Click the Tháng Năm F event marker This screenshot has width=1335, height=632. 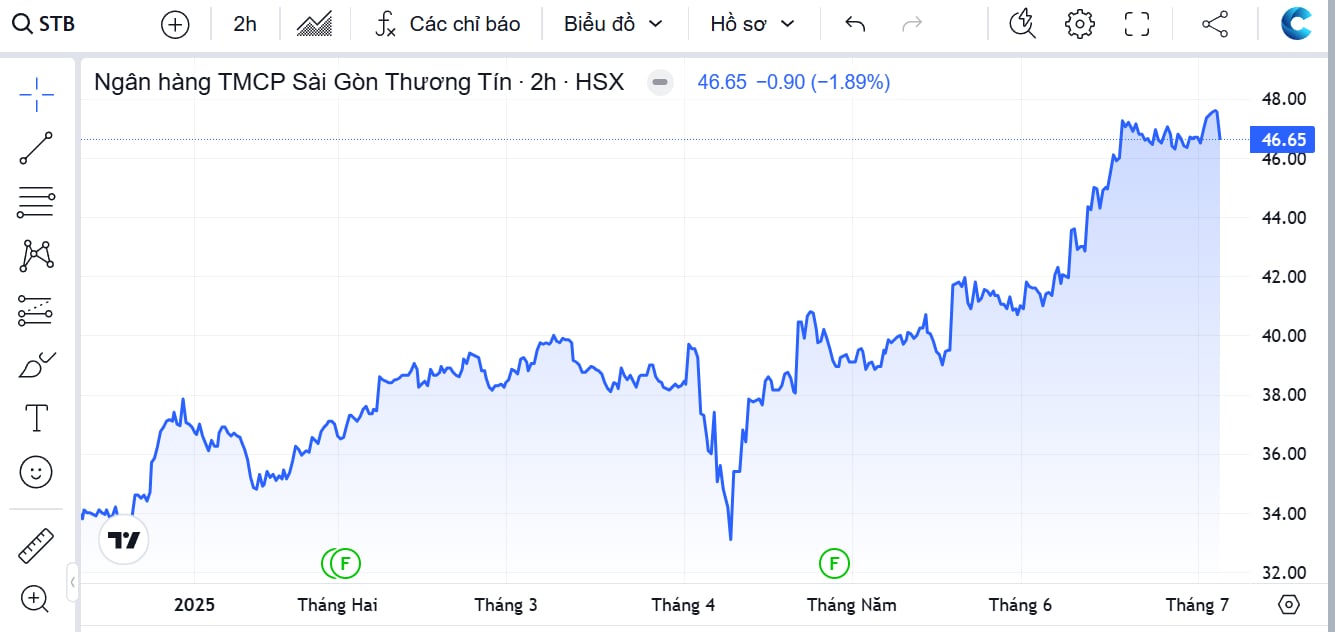coord(834,563)
